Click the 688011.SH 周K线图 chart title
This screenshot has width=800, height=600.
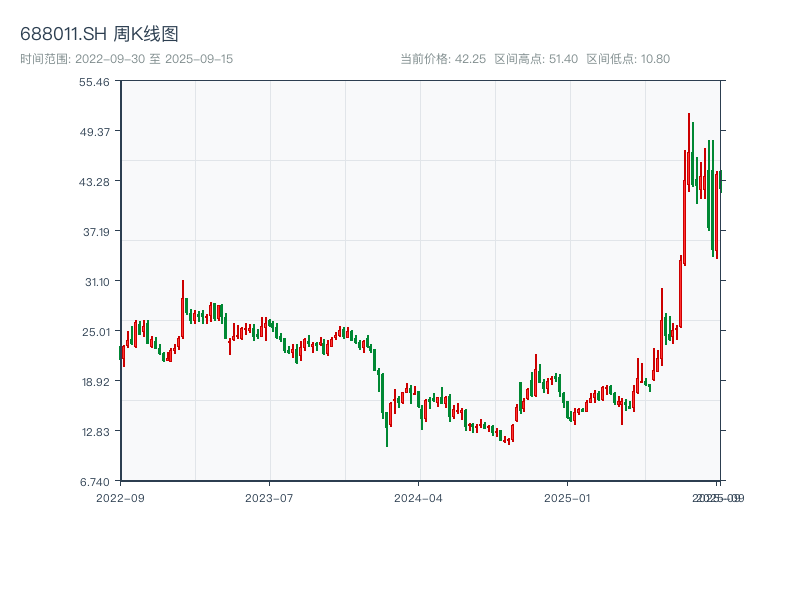point(100,34)
